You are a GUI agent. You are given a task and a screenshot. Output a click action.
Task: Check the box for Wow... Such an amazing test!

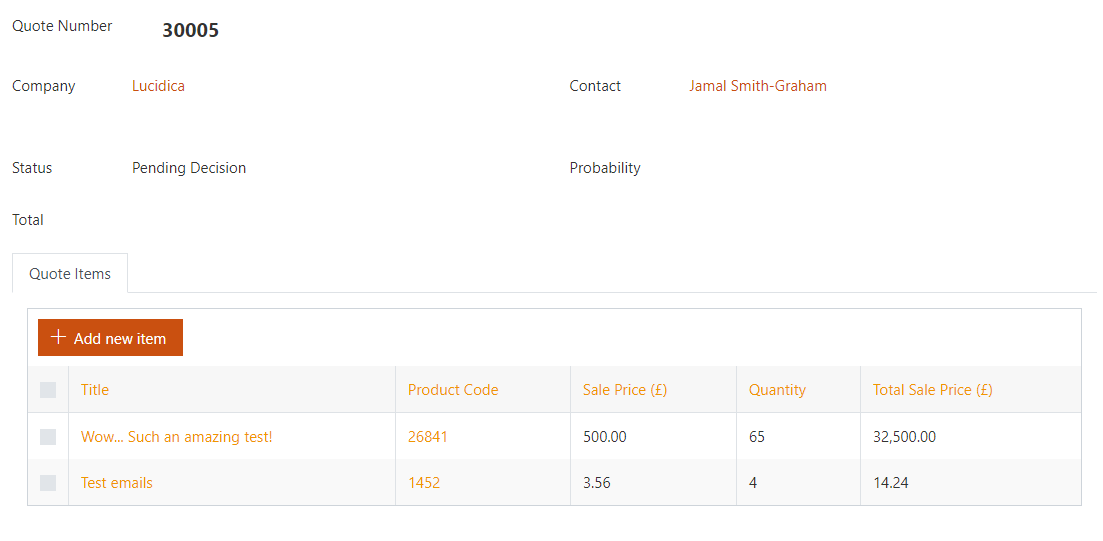pyautogui.click(x=48, y=437)
